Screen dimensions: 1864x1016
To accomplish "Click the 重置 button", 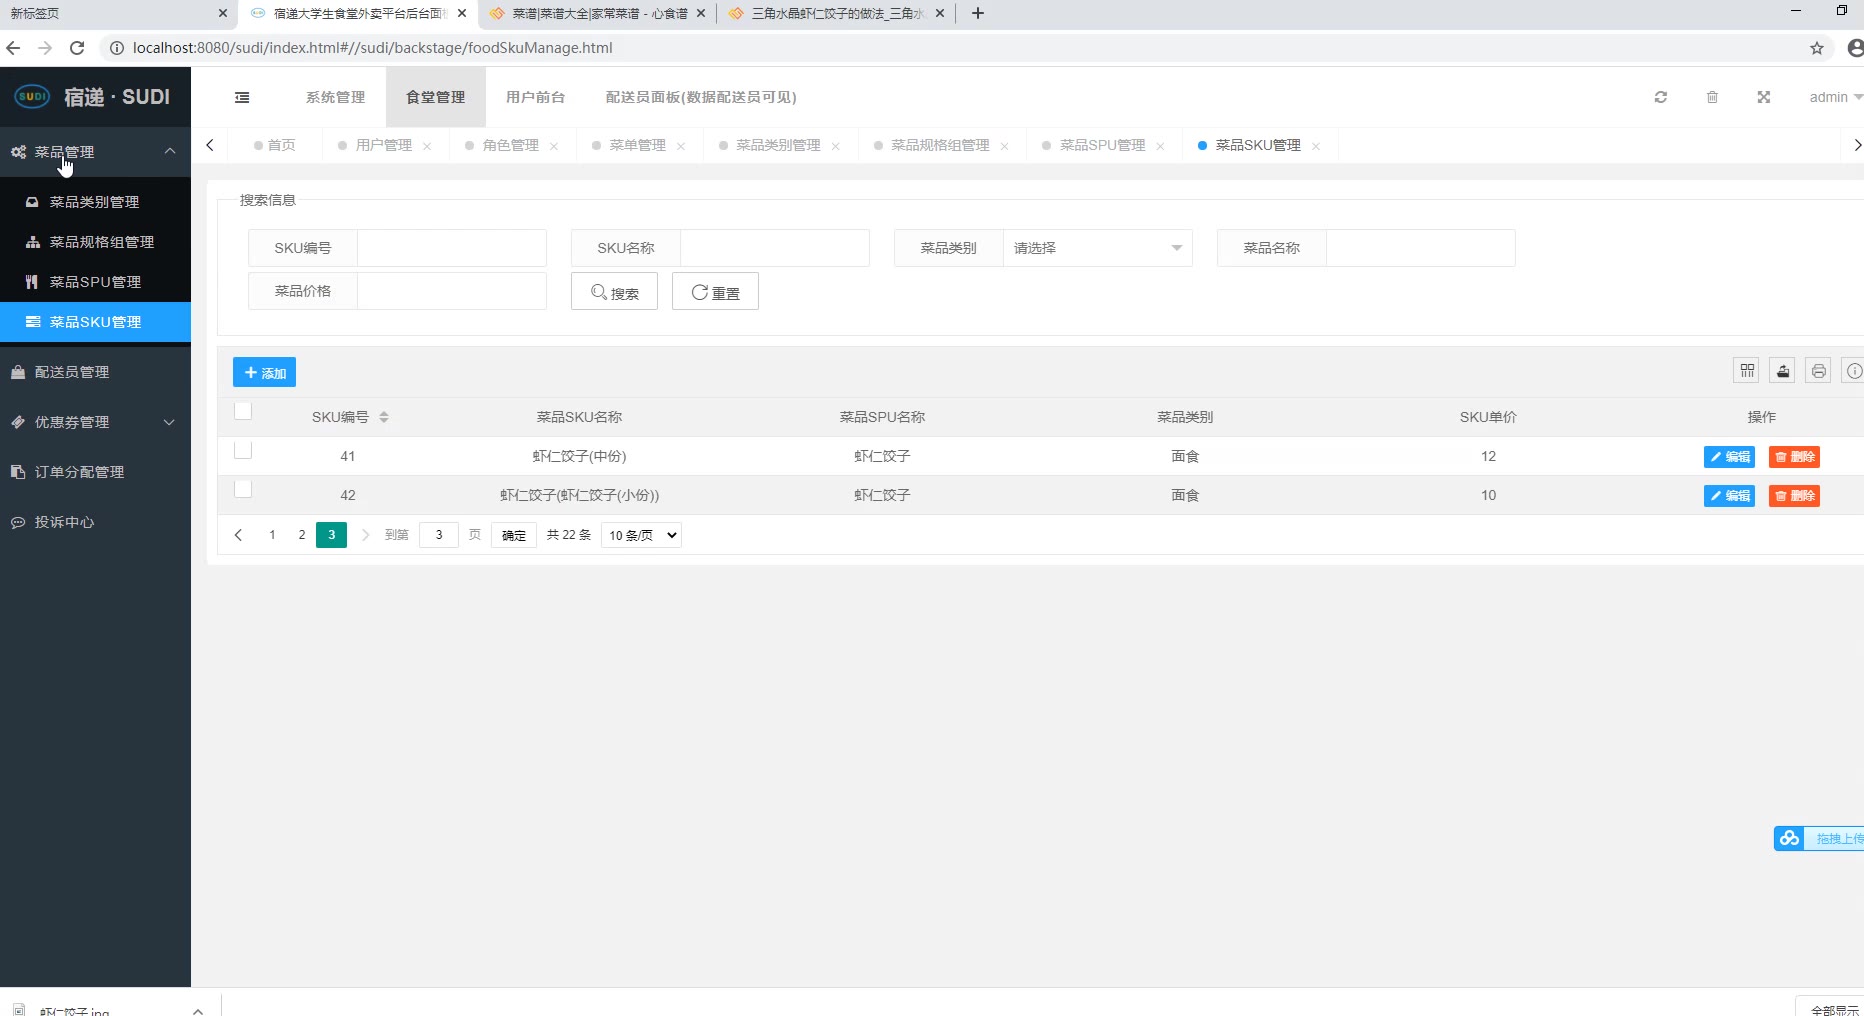I will (x=715, y=292).
